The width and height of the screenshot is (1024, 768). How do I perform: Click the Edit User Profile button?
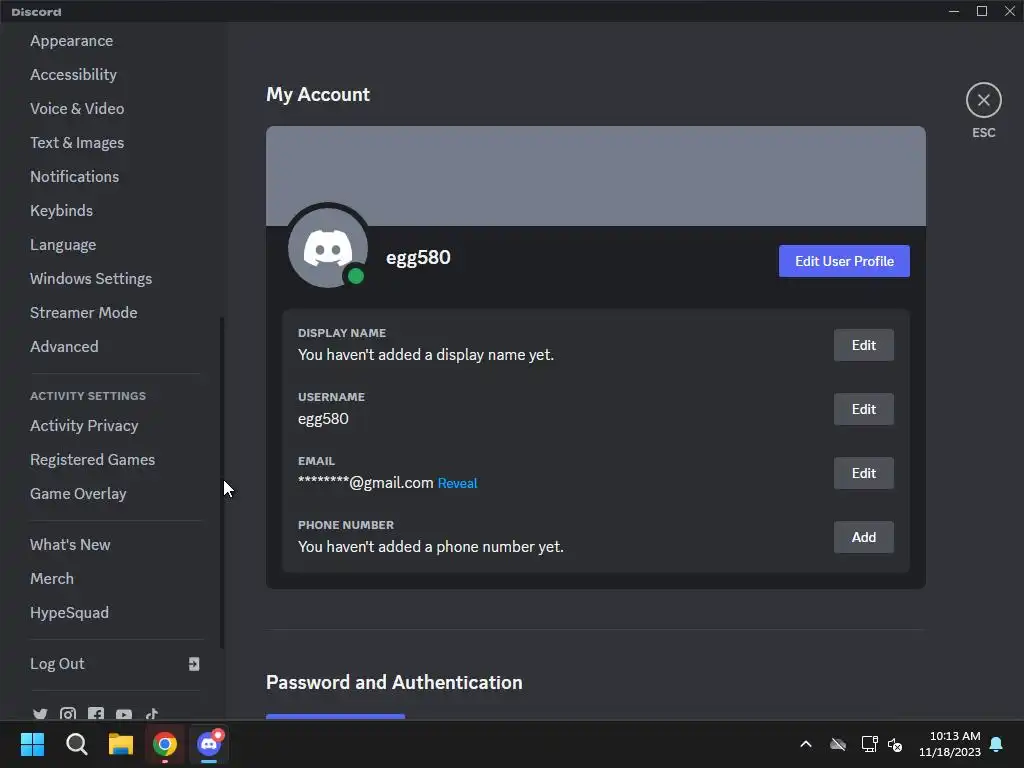pos(844,261)
